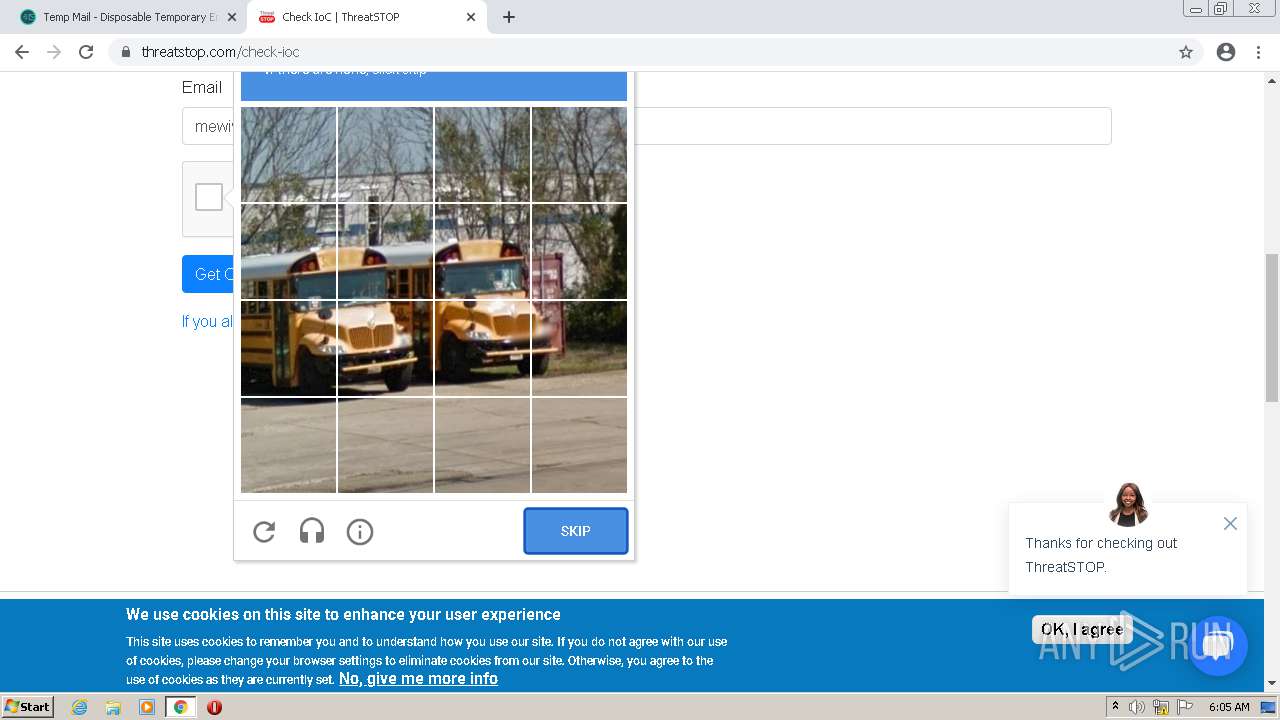Follow the 'If you al...' link
Image resolution: width=1280 pixels, height=720 pixels.
point(207,321)
